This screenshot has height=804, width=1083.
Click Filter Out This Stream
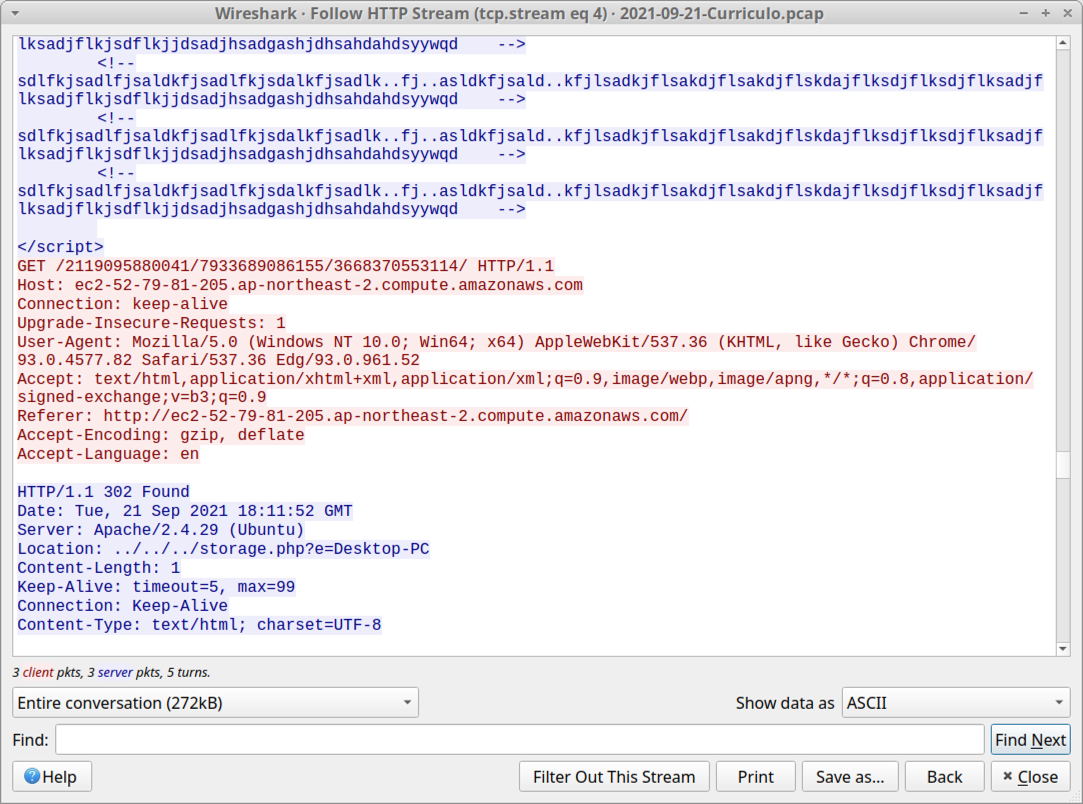(x=614, y=776)
